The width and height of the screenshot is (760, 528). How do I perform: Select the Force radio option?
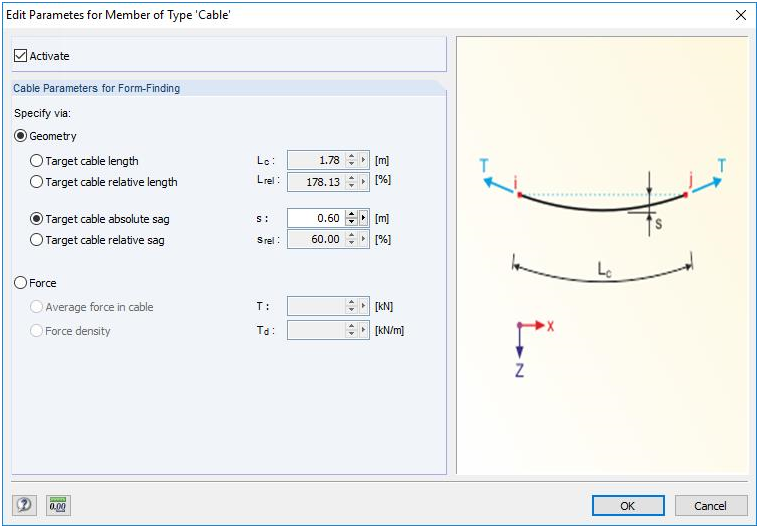[x=21, y=283]
